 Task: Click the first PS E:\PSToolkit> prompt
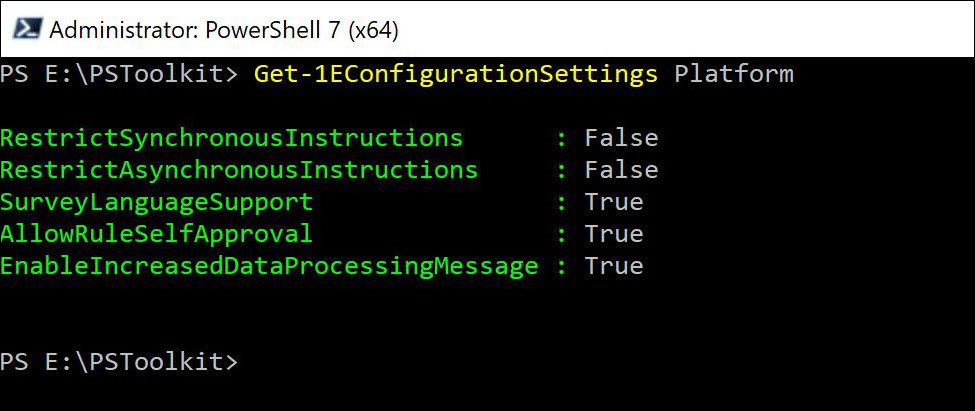(x=120, y=74)
